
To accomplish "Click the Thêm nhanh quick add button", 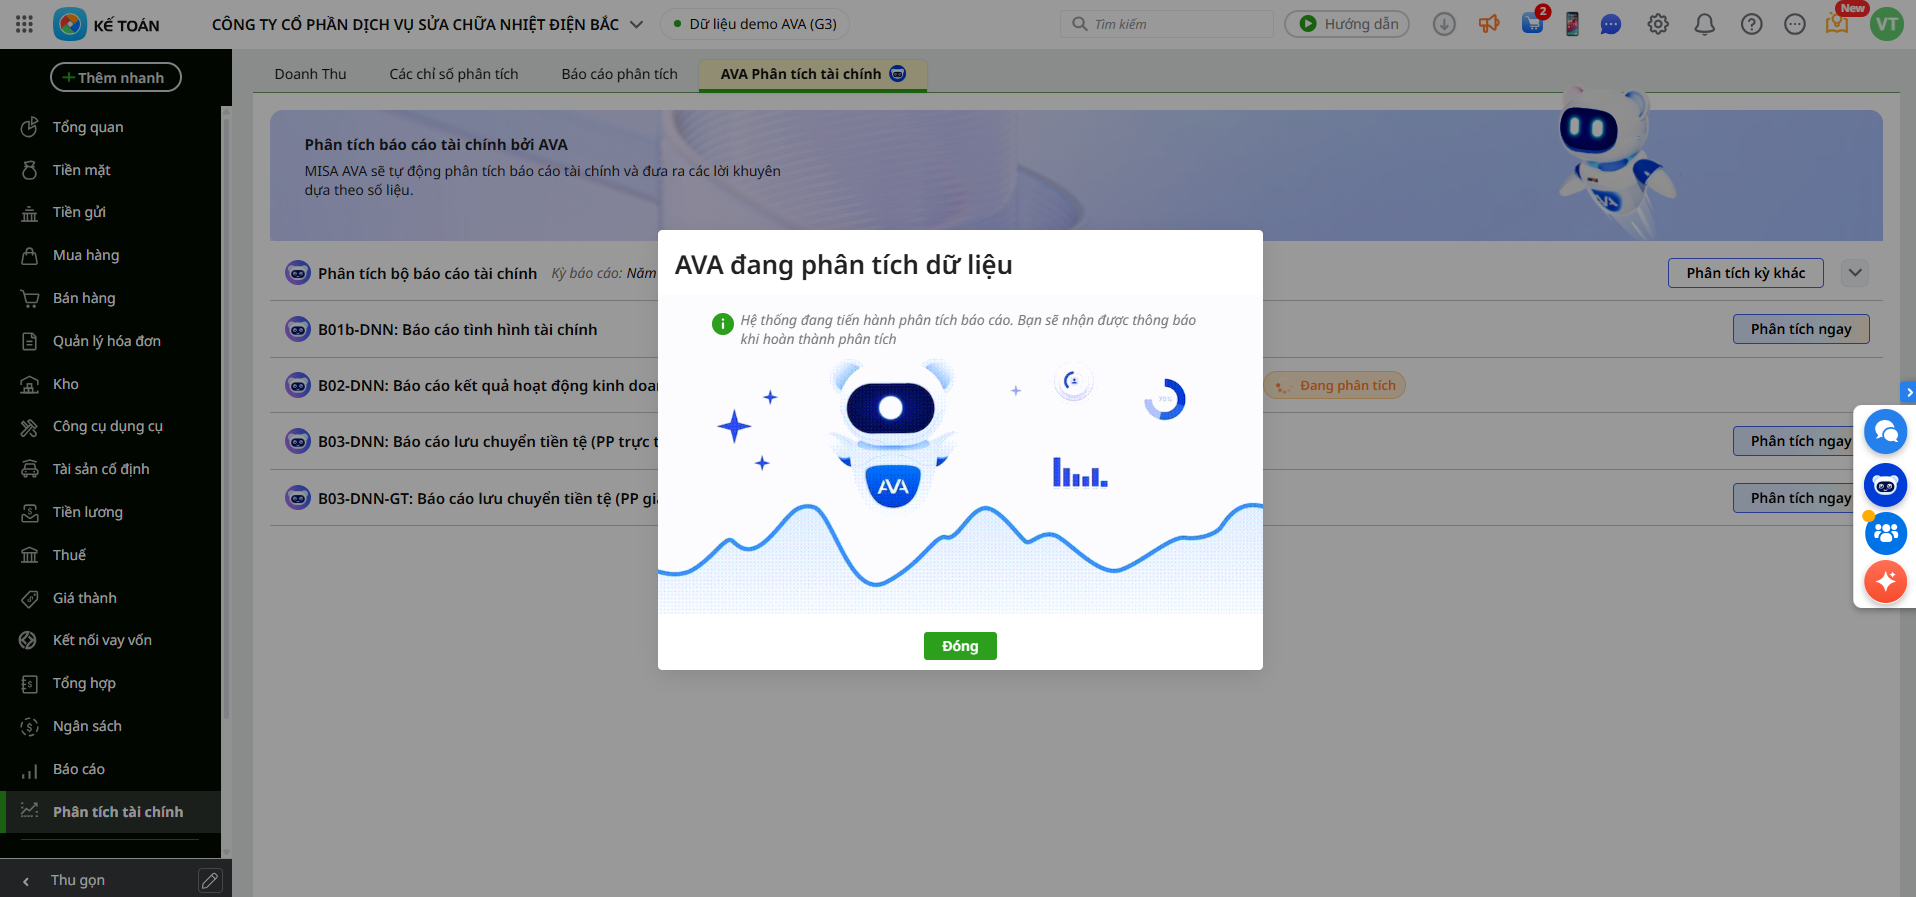I will tap(115, 77).
